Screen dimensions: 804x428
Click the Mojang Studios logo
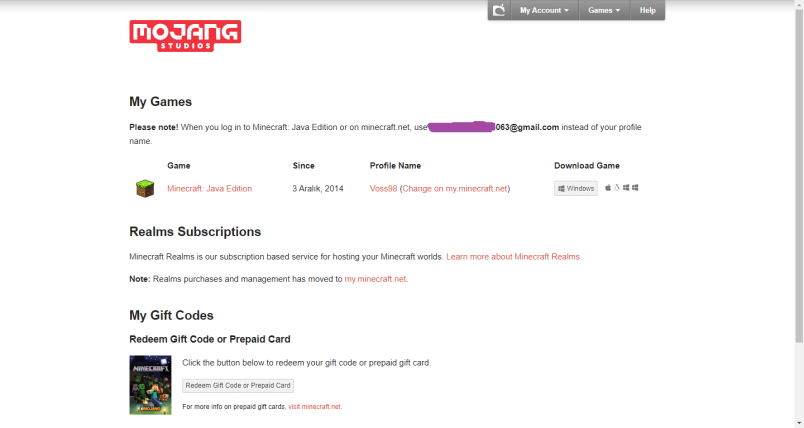[x=185, y=36]
